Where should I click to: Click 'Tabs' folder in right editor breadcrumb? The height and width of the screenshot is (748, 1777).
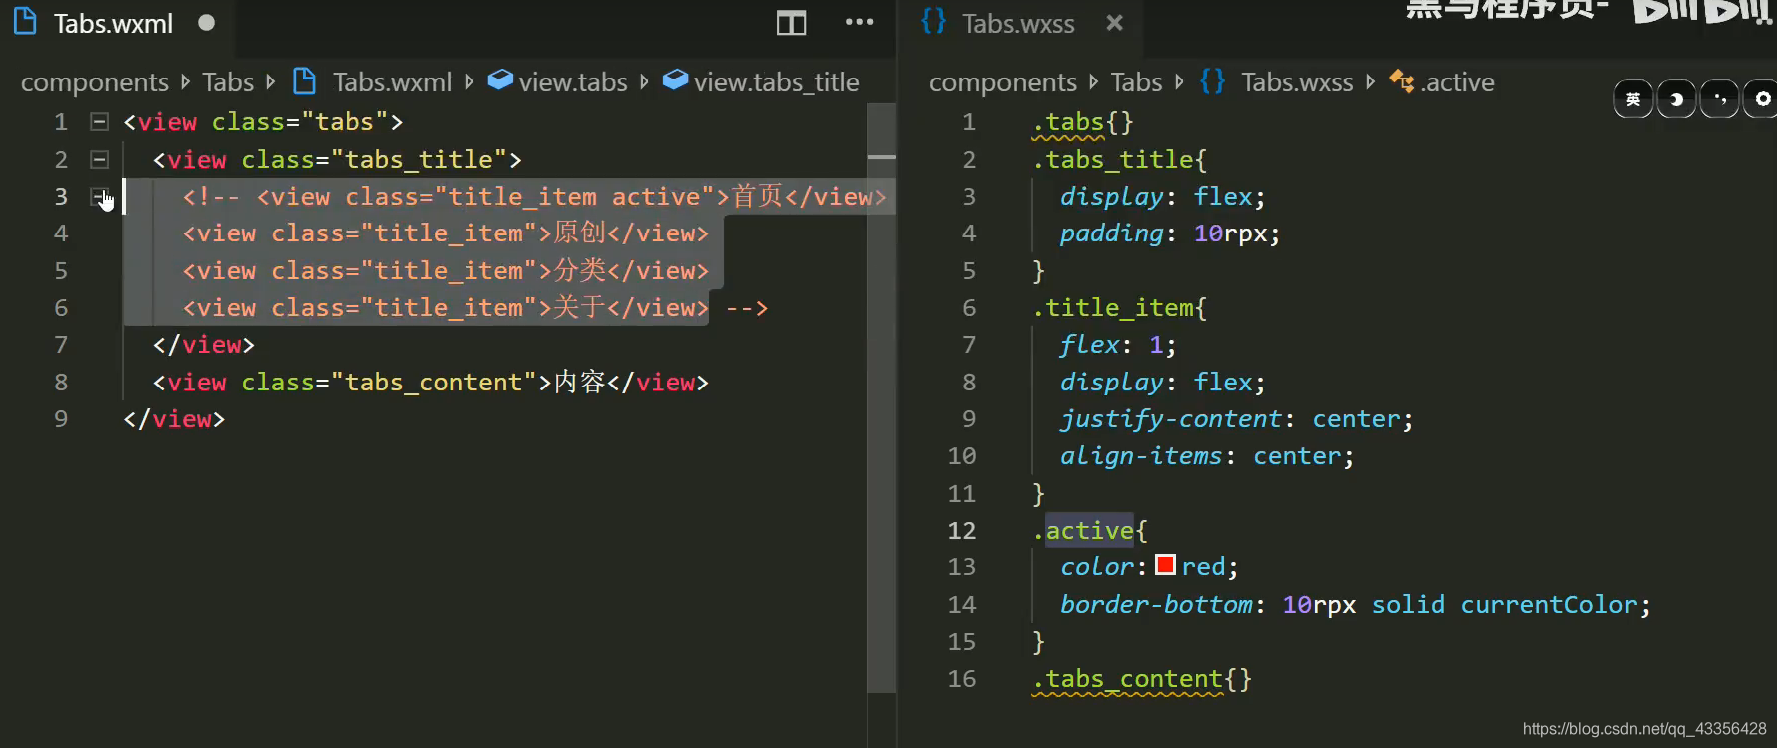tap(1136, 82)
